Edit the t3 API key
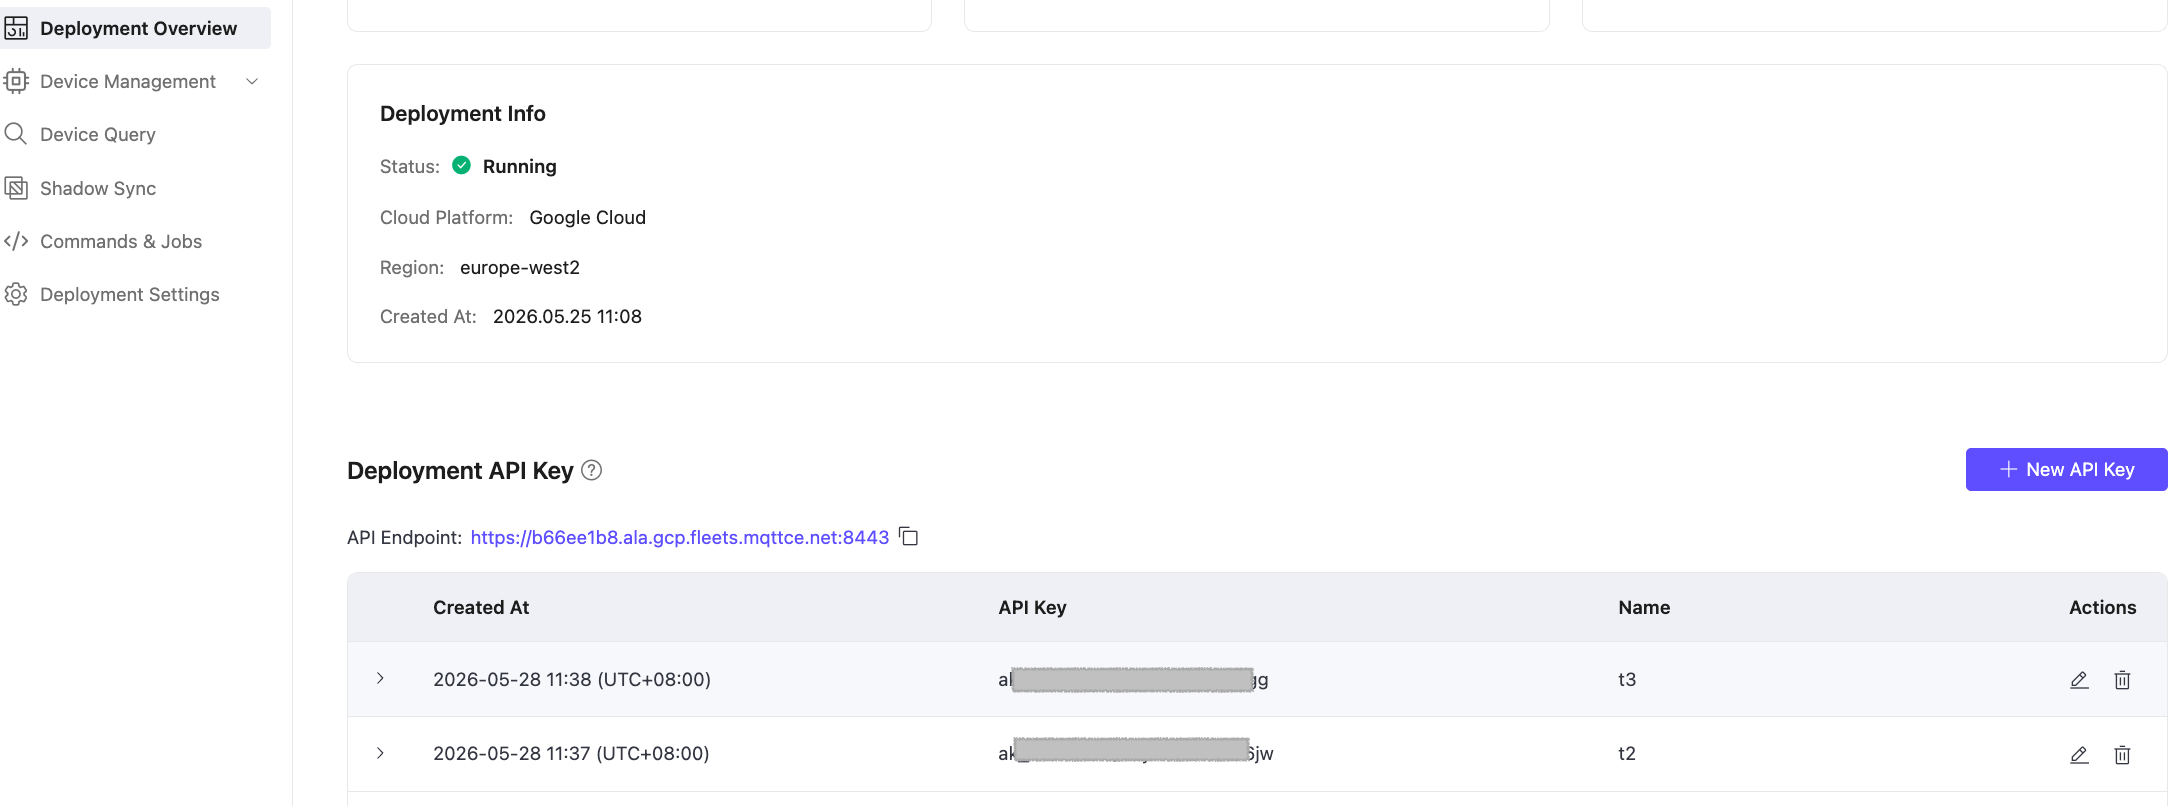This screenshot has width=2172, height=806. point(2079,680)
